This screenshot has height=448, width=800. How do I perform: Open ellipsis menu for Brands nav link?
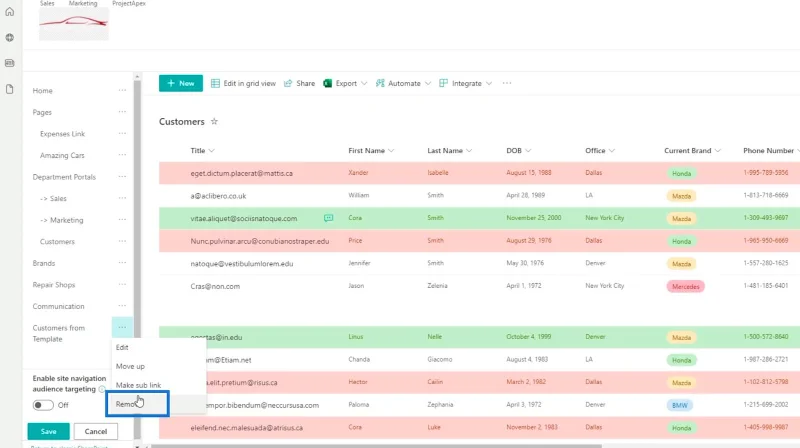pos(122,263)
